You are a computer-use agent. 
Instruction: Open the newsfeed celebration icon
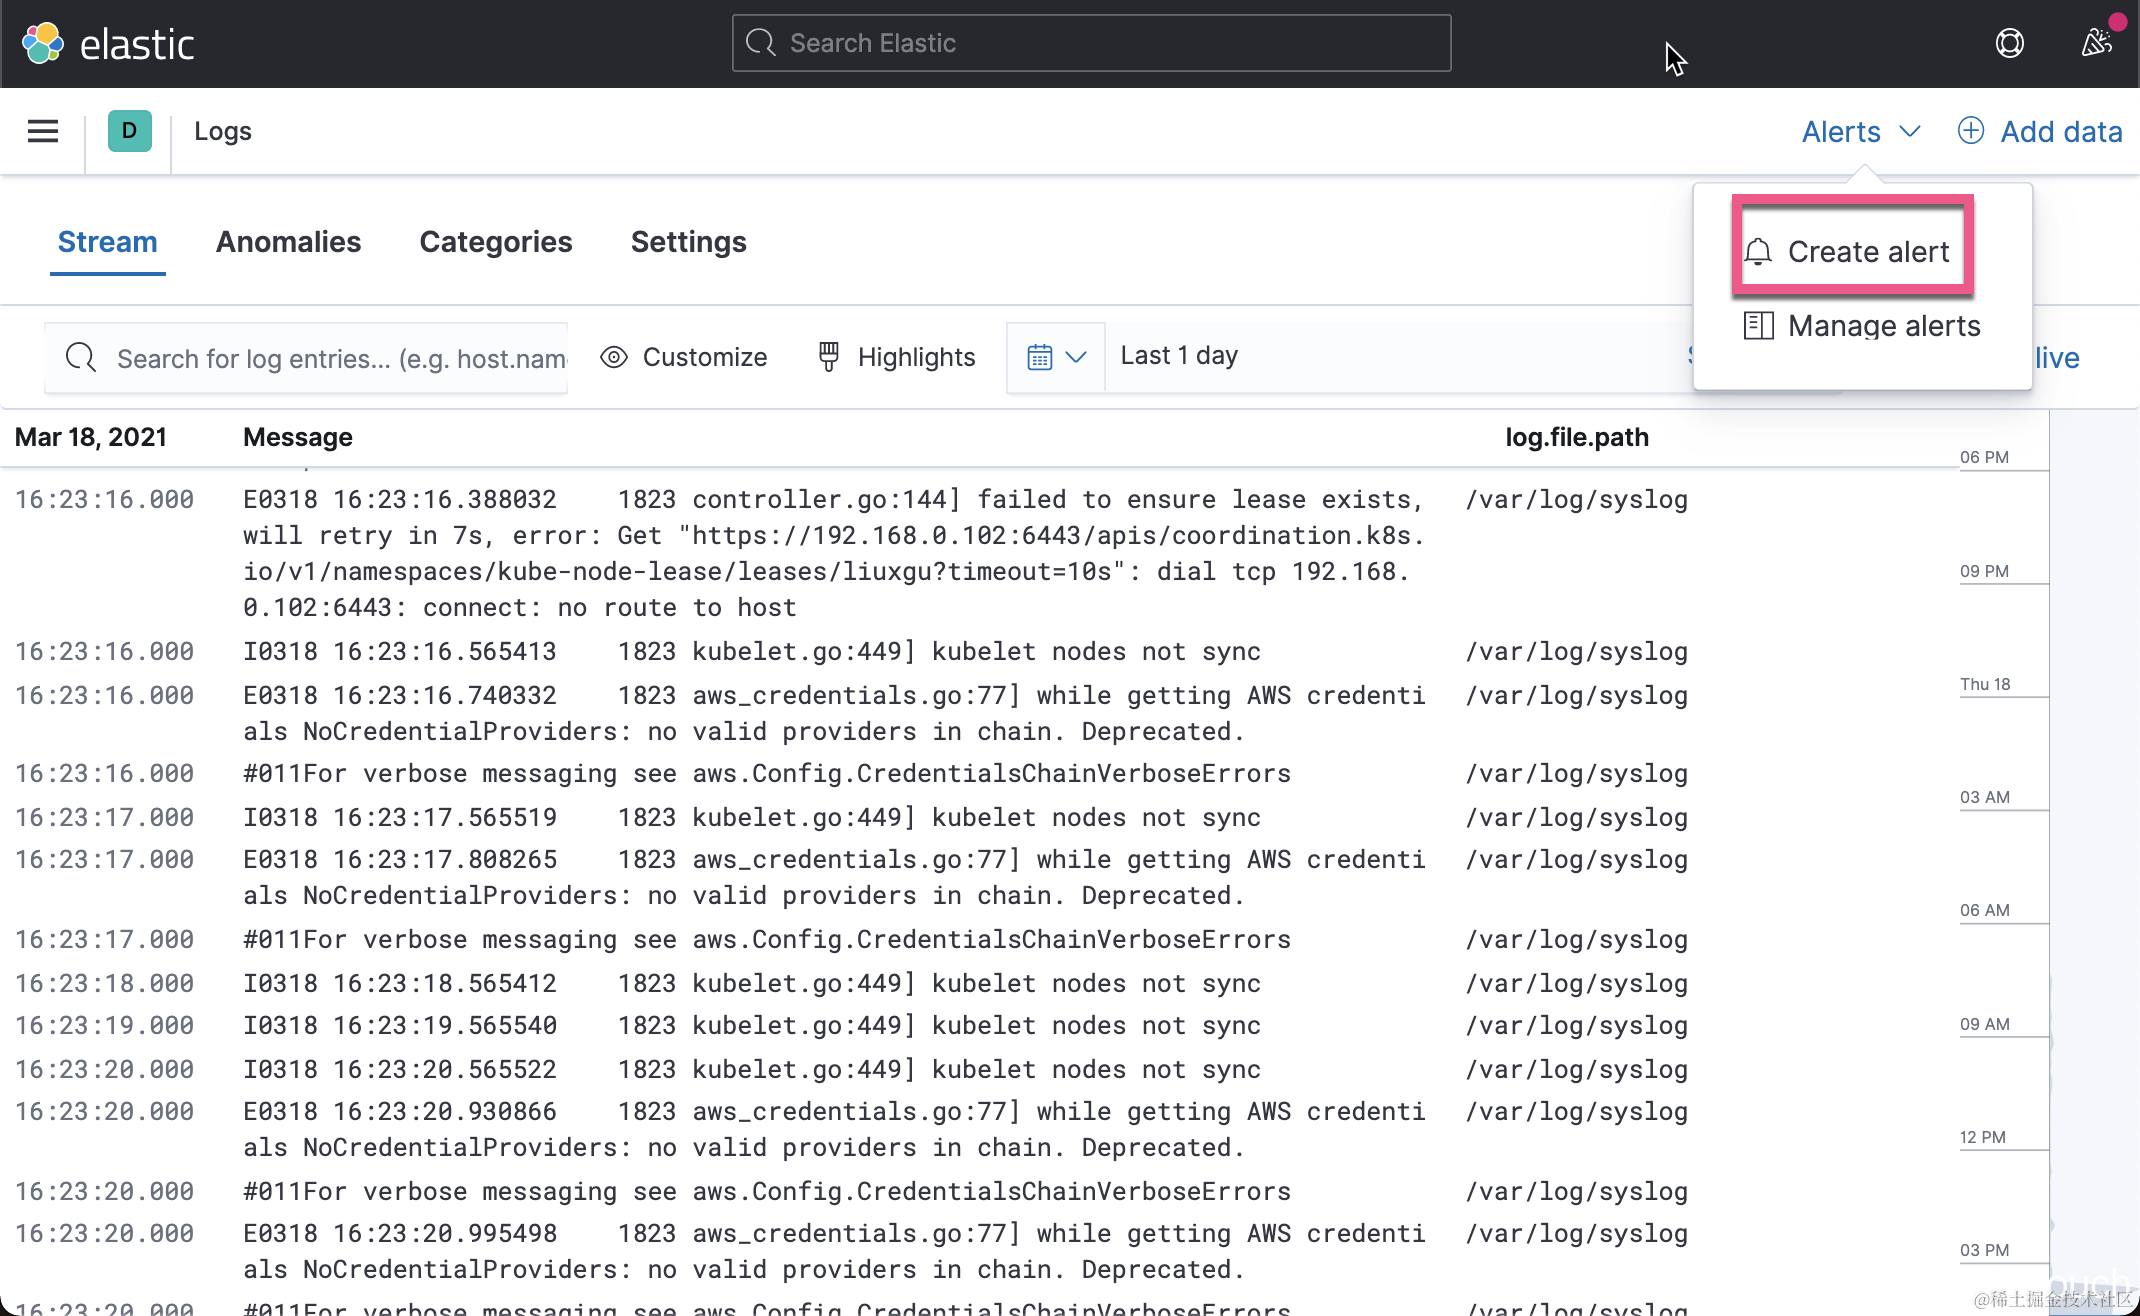point(2096,43)
